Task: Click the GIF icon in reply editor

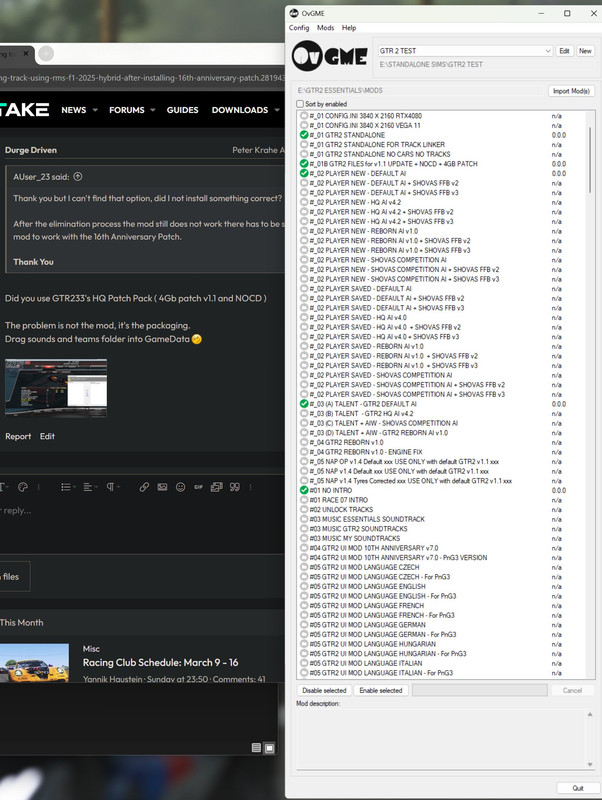Action: pos(198,487)
